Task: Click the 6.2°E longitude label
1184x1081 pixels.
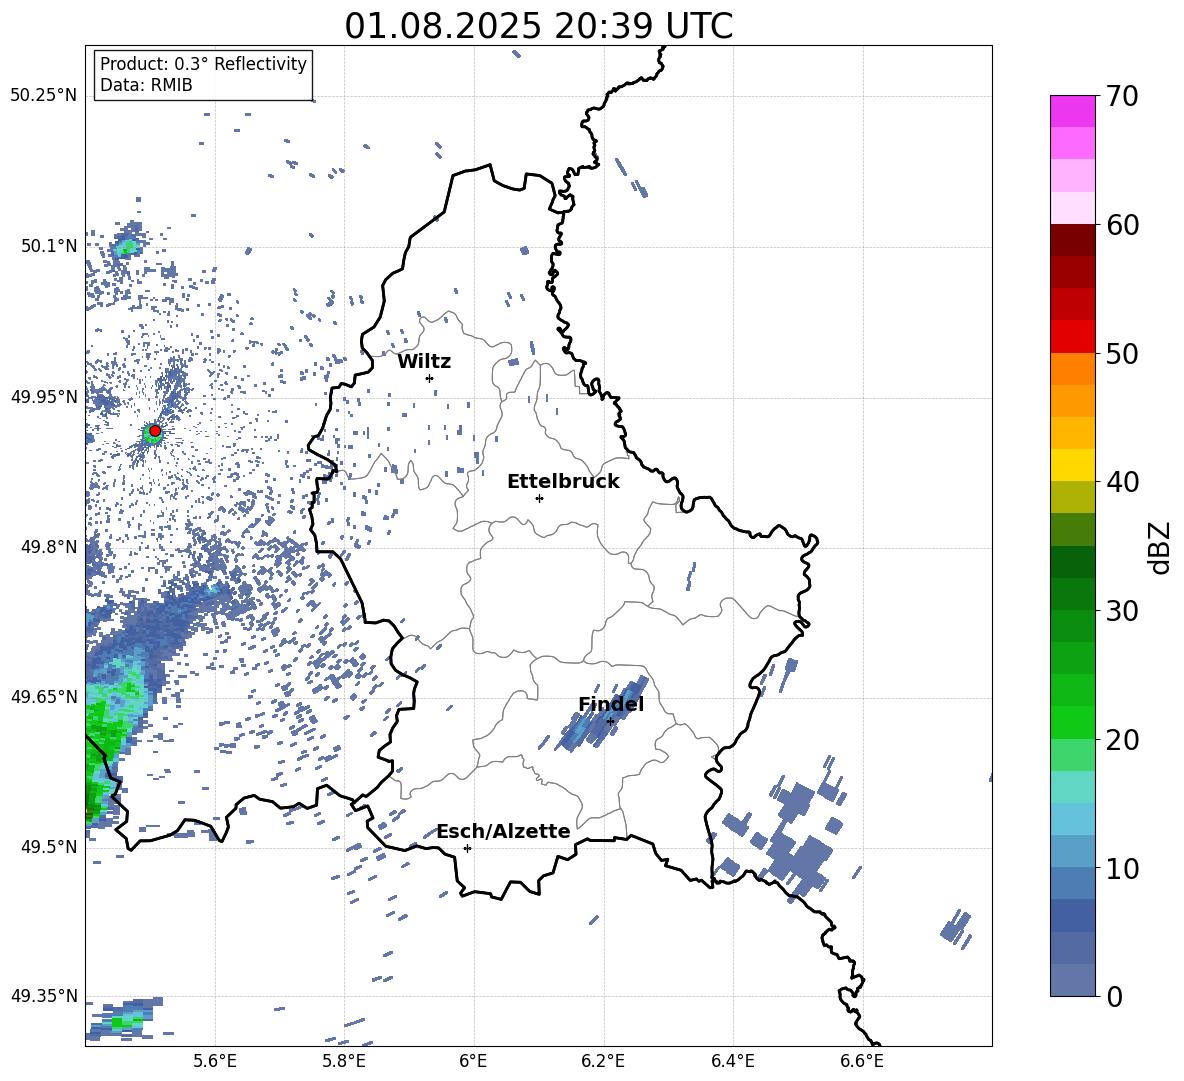Action: tap(603, 1061)
